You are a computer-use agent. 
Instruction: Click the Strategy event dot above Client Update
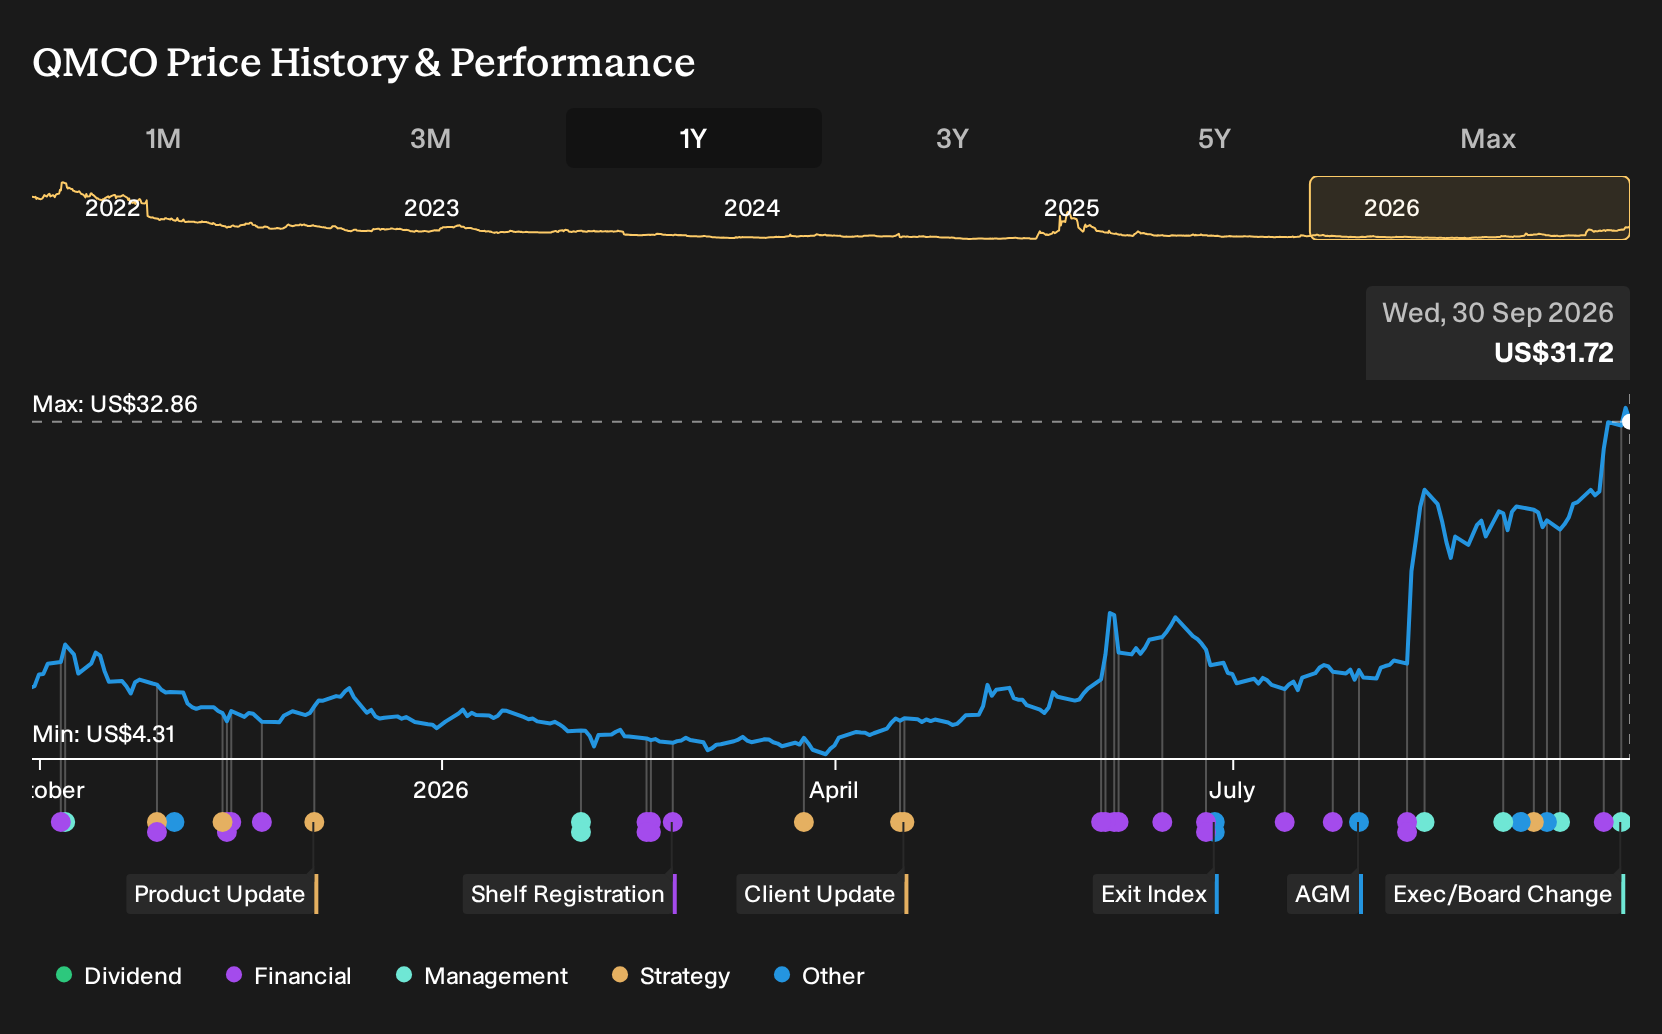click(902, 822)
